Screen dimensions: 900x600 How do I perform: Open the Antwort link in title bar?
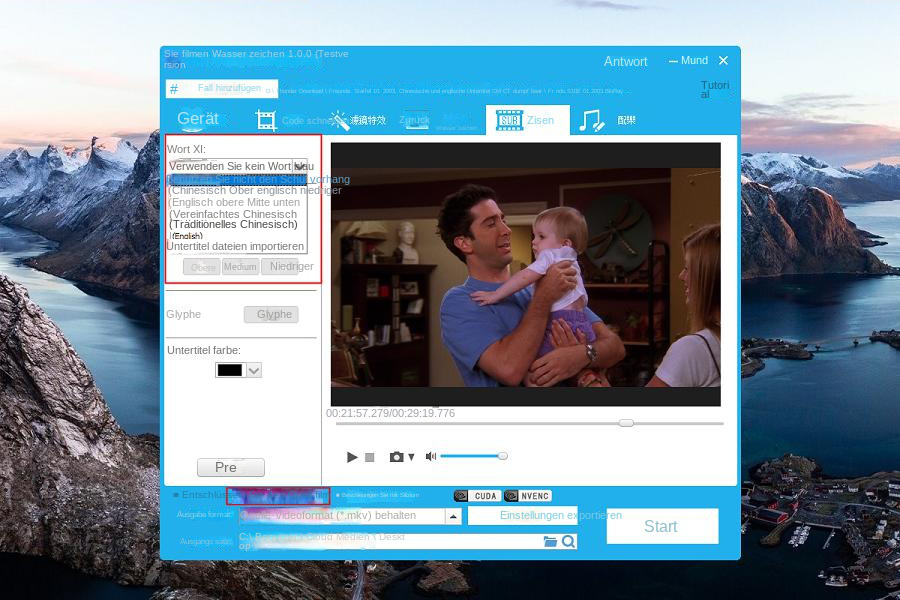(x=625, y=61)
